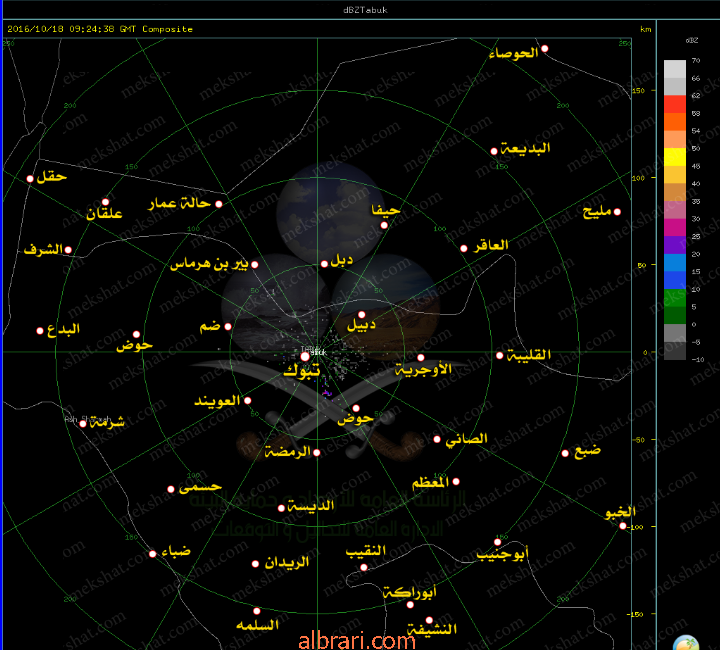720x650 pixels.
Task: Pick the dark green 5 dBZ legend swatch
Action: click(675, 315)
